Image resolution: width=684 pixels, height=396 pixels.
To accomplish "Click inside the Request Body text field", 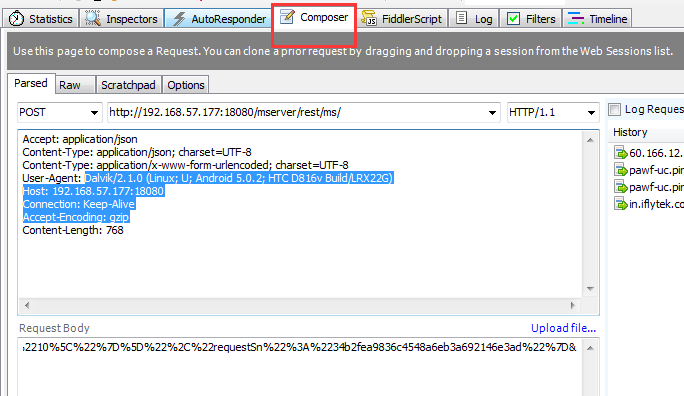I will (x=300, y=367).
